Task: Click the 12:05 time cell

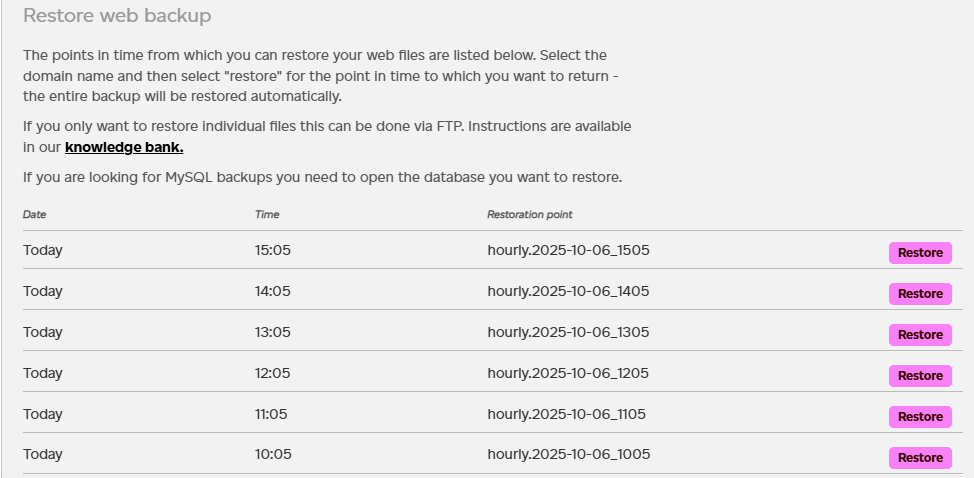Action: (273, 373)
